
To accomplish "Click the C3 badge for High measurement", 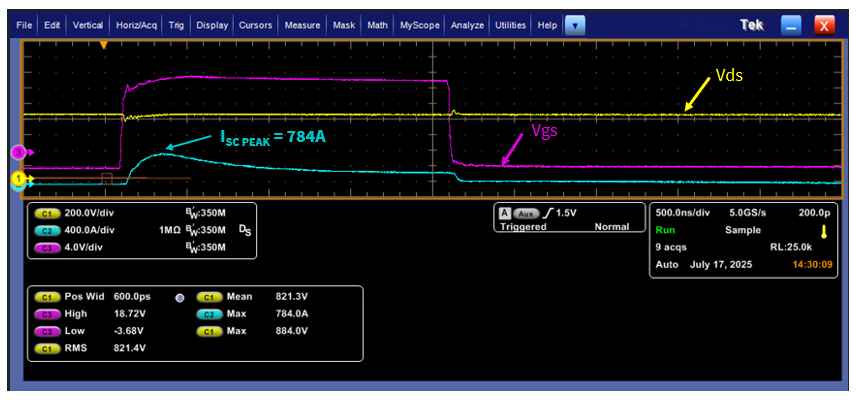I will point(47,314).
